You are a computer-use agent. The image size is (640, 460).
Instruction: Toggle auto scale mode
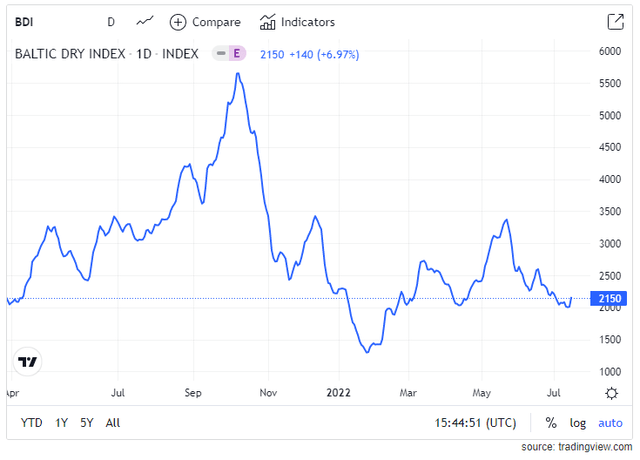point(610,423)
